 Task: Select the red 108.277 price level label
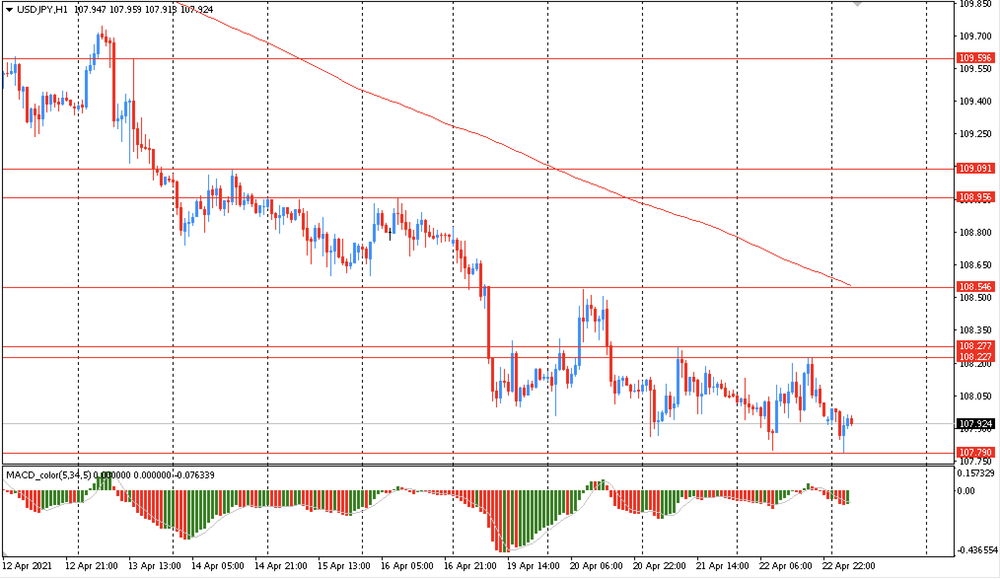pyautogui.click(x=976, y=346)
